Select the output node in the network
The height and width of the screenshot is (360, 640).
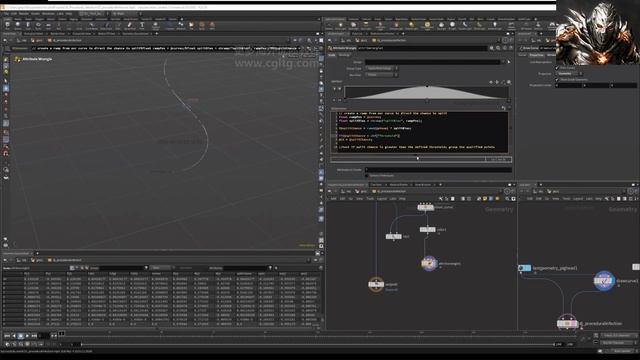376,284
